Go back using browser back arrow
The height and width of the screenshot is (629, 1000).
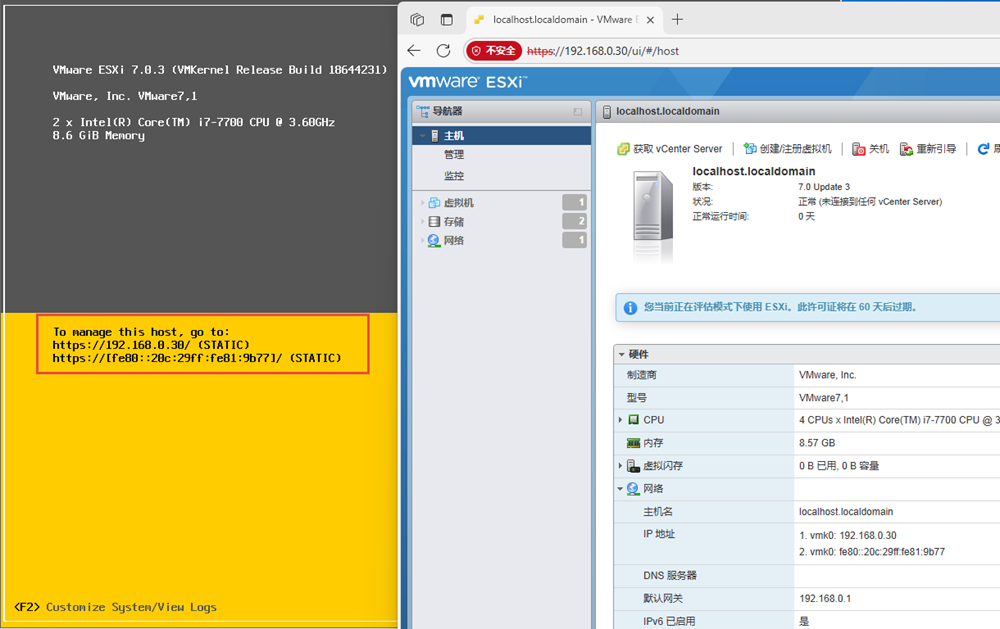(x=414, y=51)
